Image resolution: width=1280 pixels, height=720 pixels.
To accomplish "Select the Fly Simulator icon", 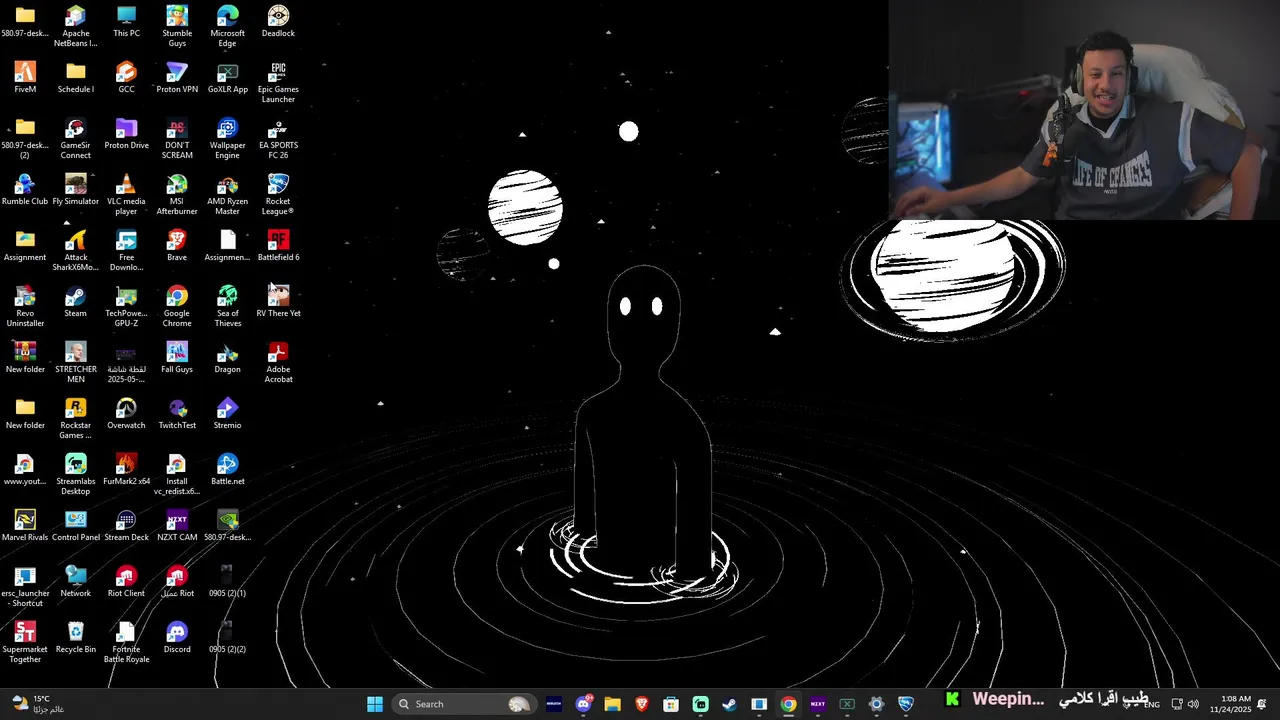I will [x=75, y=189].
